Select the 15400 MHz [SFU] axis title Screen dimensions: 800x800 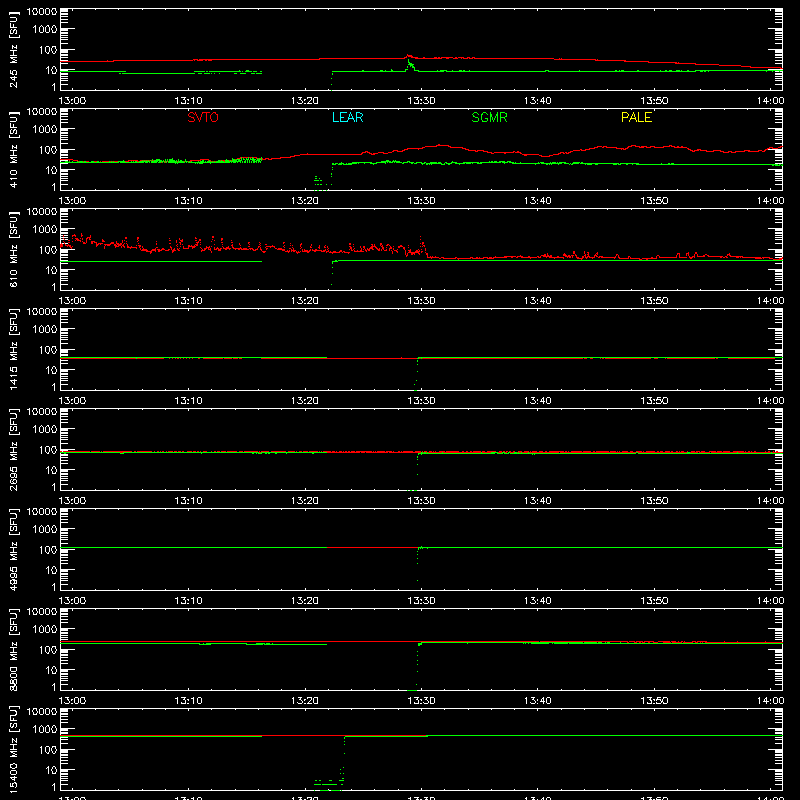14,749
